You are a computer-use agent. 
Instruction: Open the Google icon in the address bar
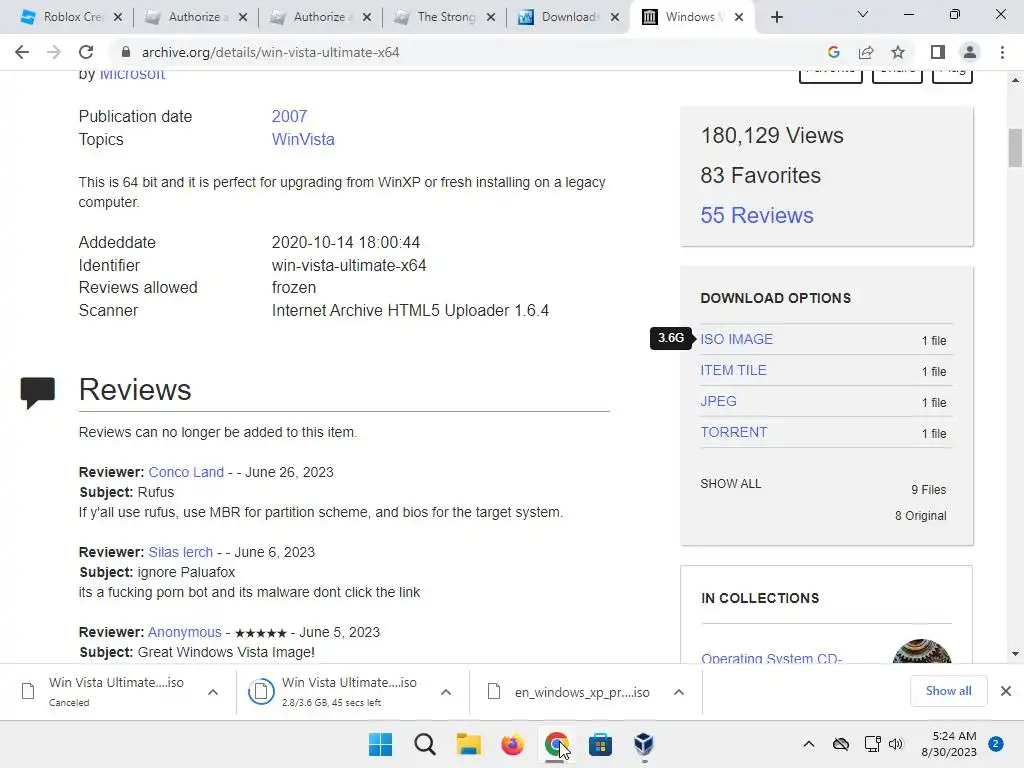[x=833, y=52]
